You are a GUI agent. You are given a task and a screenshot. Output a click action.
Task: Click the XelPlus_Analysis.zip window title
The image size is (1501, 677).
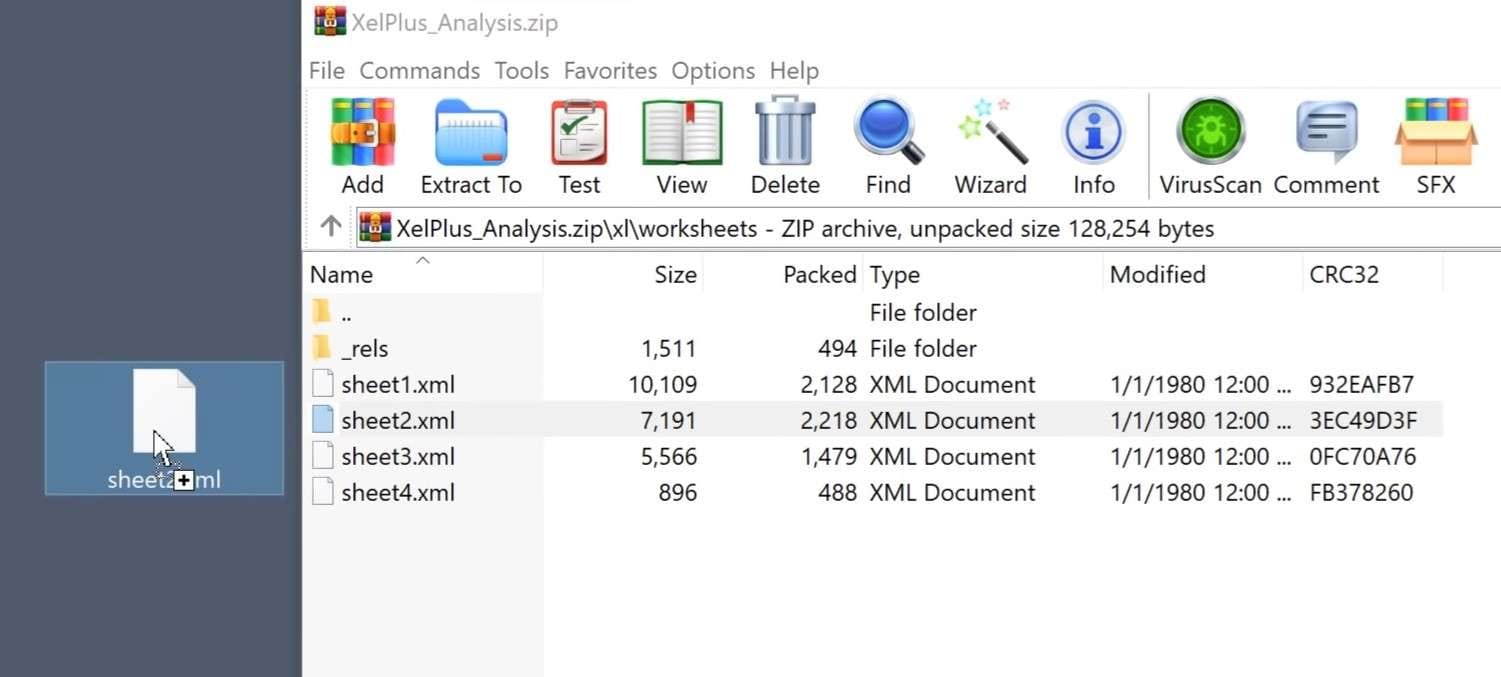click(x=454, y=22)
